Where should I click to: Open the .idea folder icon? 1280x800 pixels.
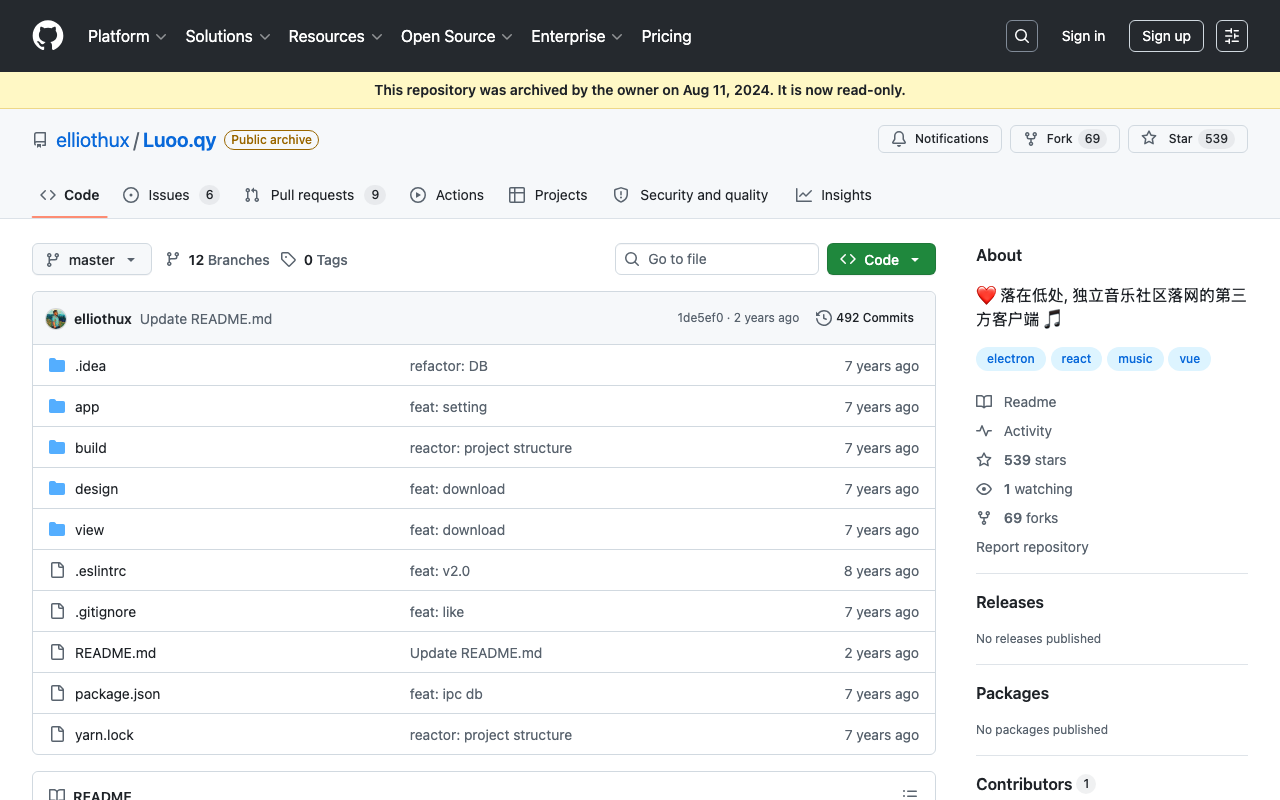click(x=57, y=366)
